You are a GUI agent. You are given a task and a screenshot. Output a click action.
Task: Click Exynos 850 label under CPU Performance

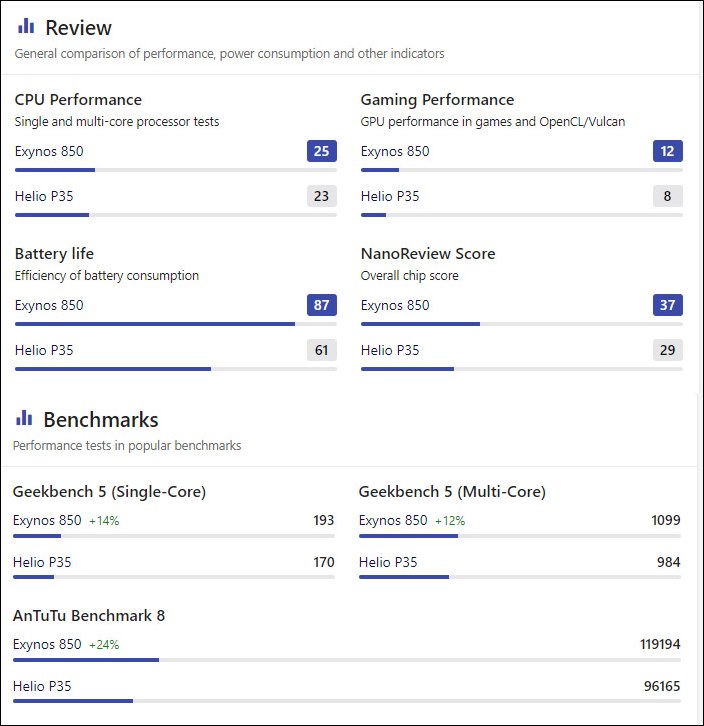pos(49,151)
